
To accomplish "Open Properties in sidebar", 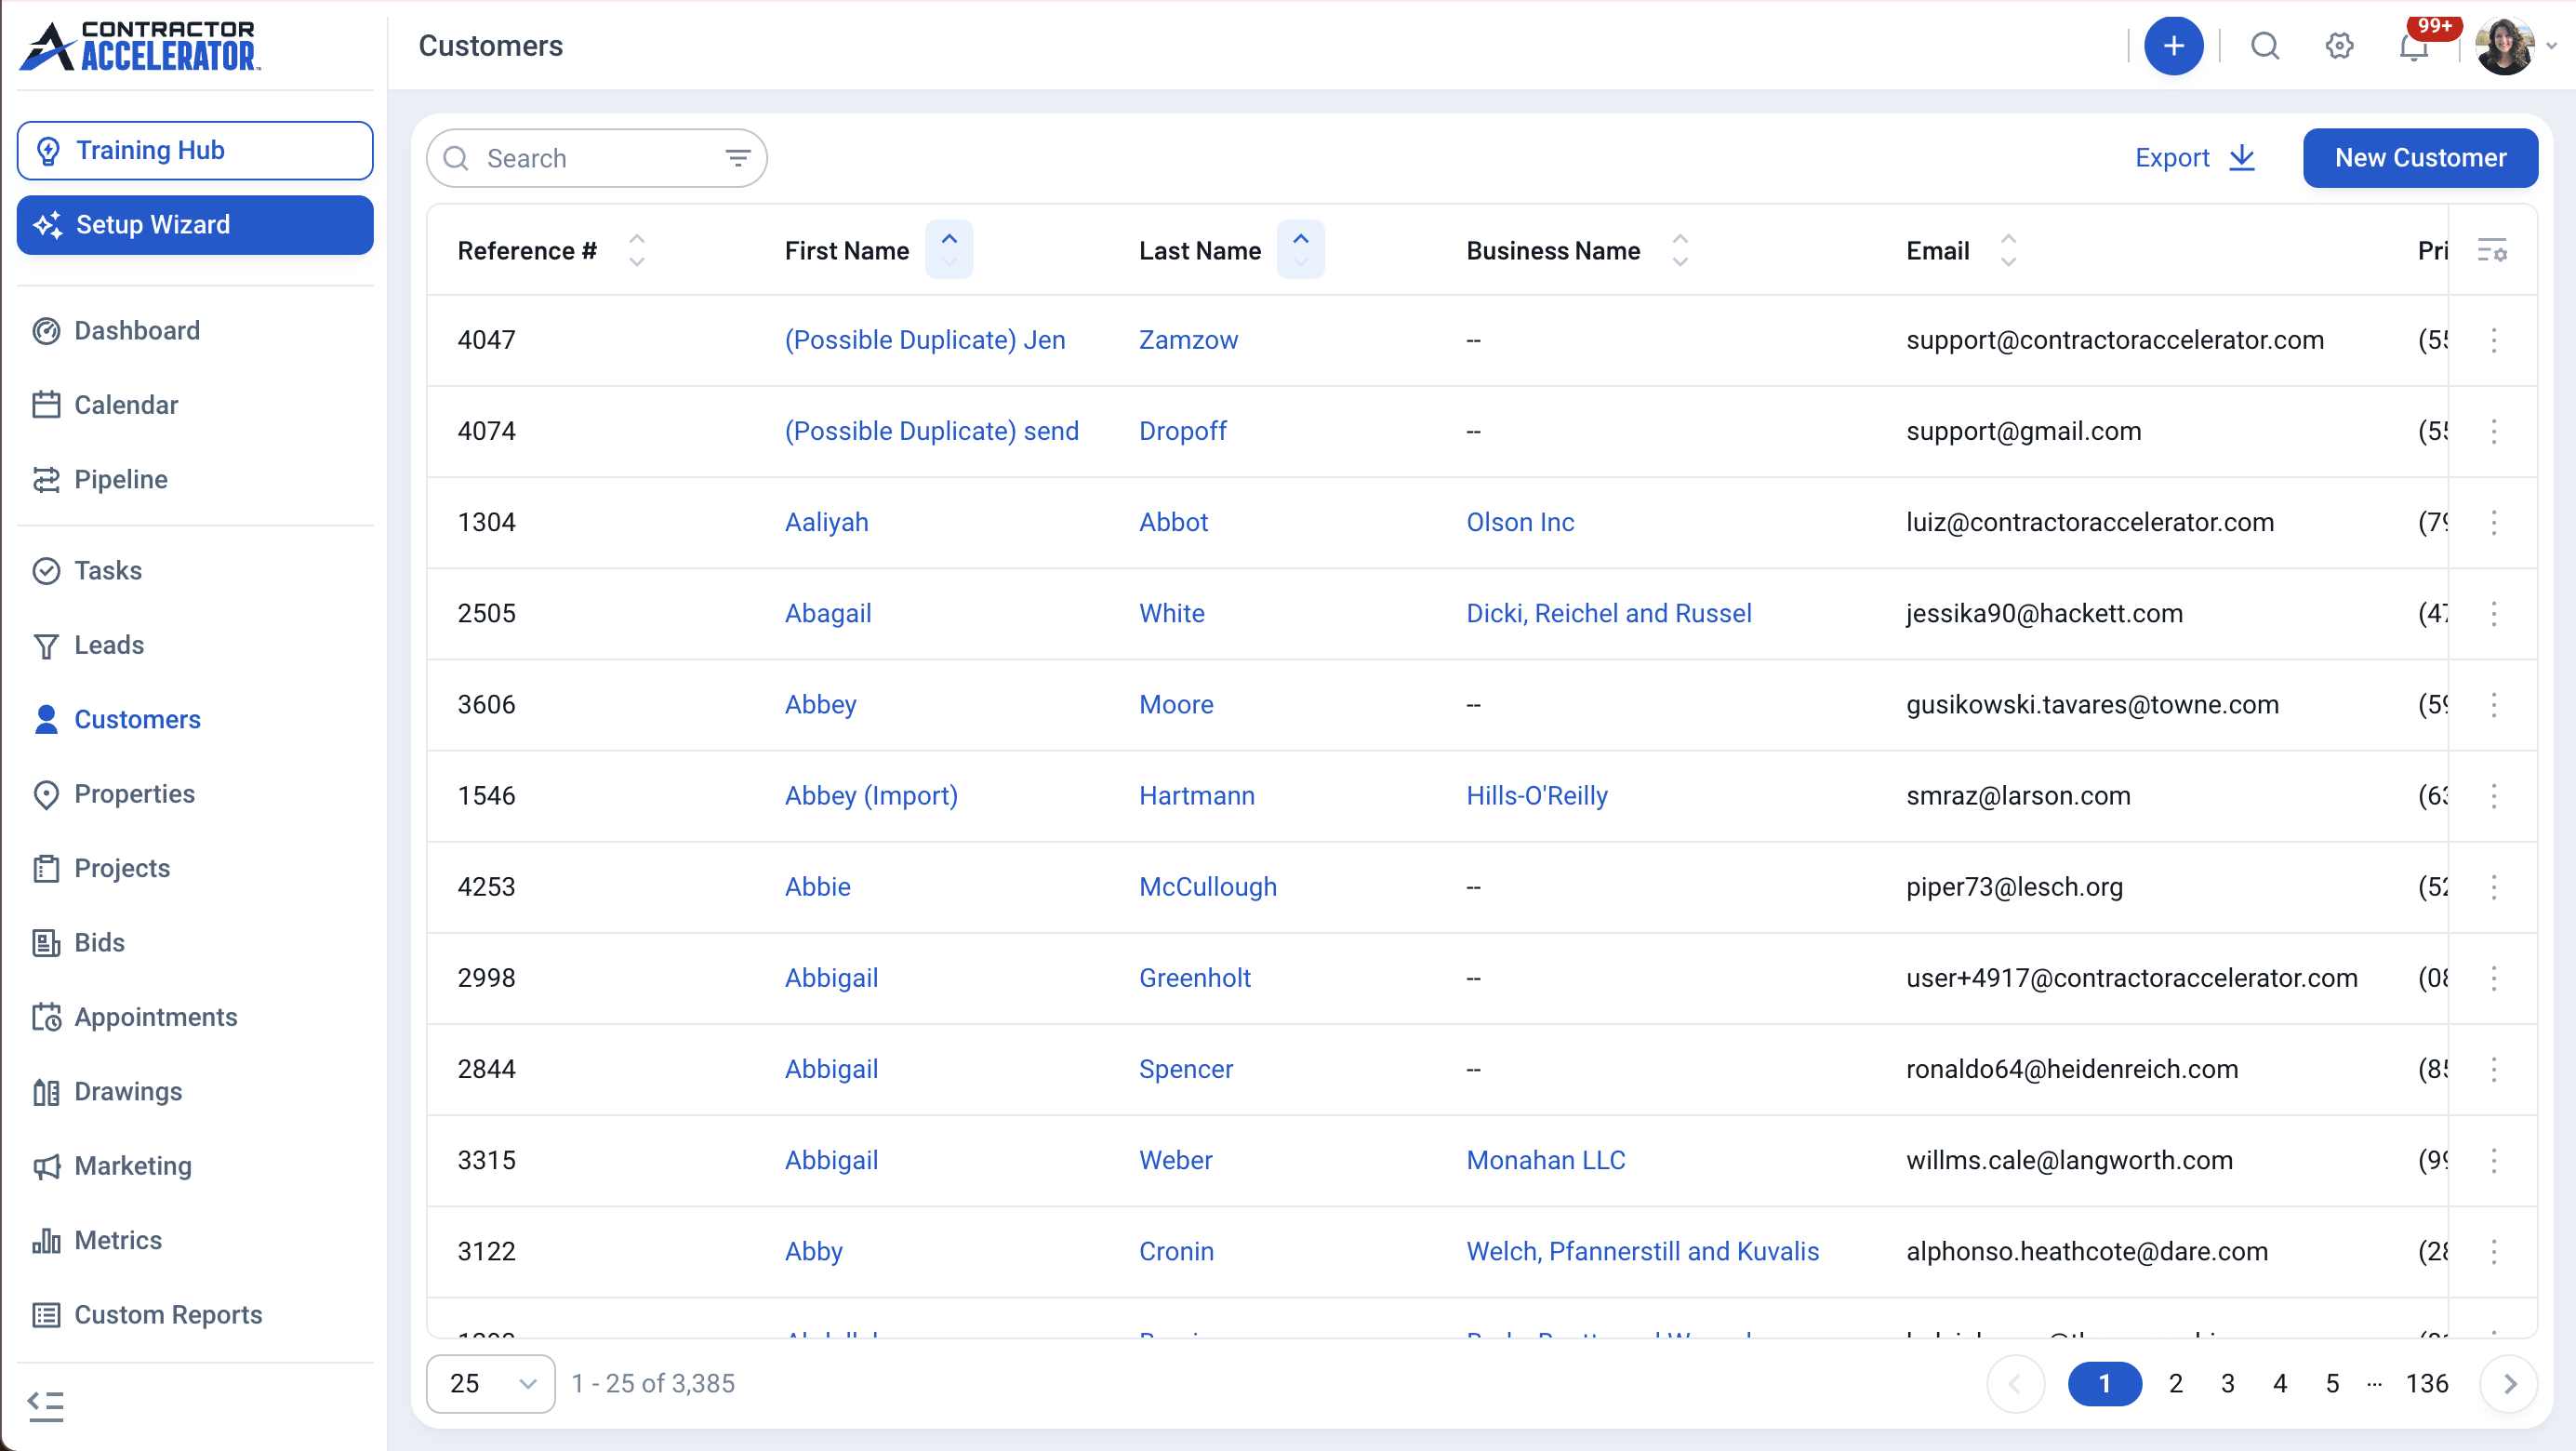I will pos(134,794).
